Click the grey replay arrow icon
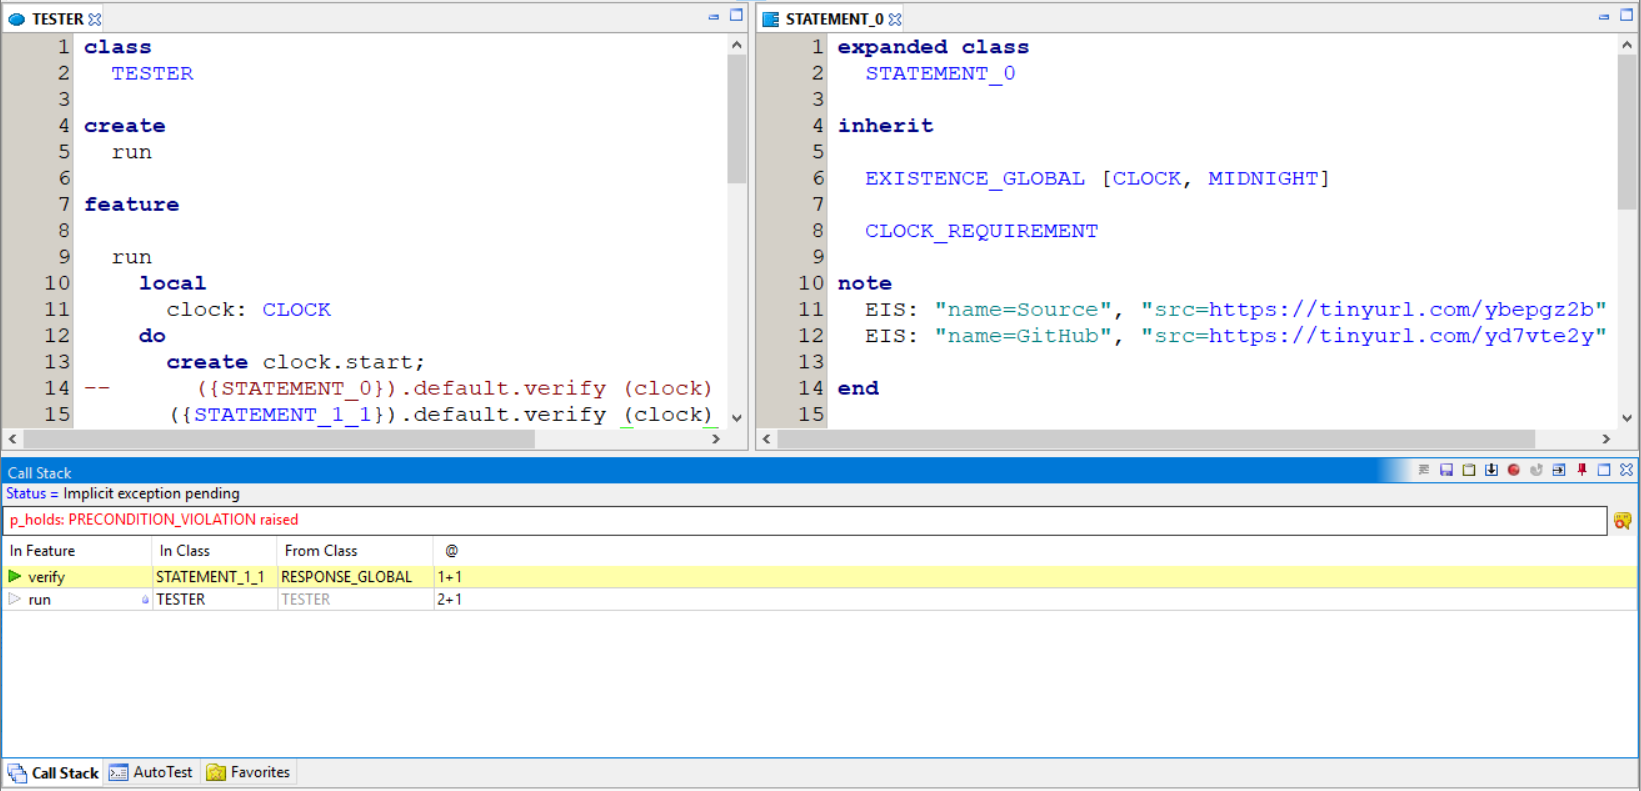1641x791 pixels. point(1536,470)
